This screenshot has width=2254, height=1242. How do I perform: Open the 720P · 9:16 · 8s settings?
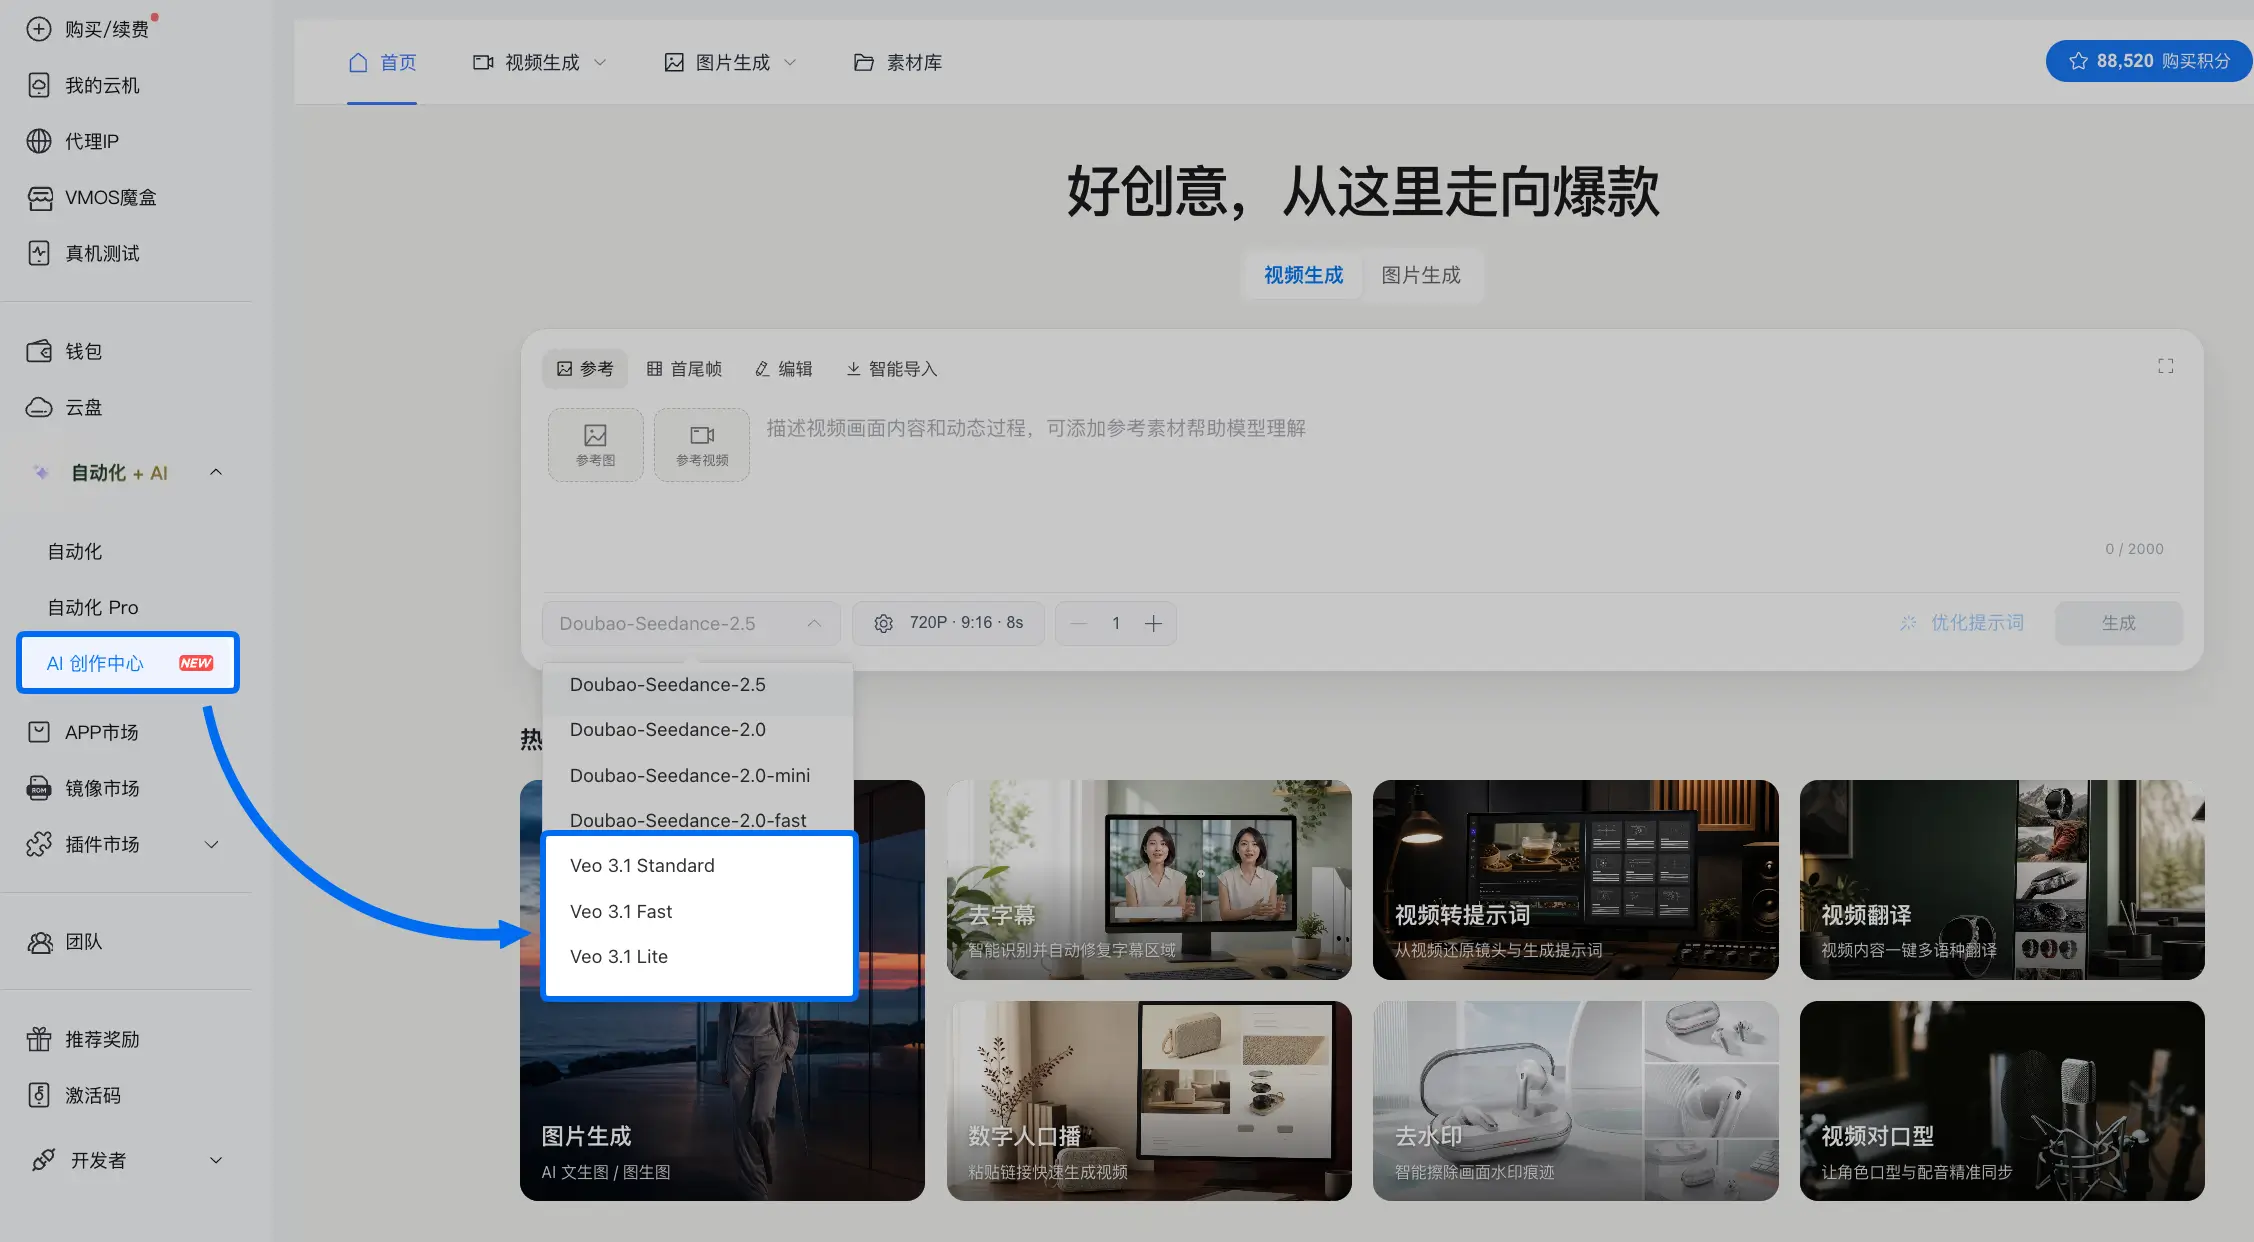pyautogui.click(x=948, y=623)
